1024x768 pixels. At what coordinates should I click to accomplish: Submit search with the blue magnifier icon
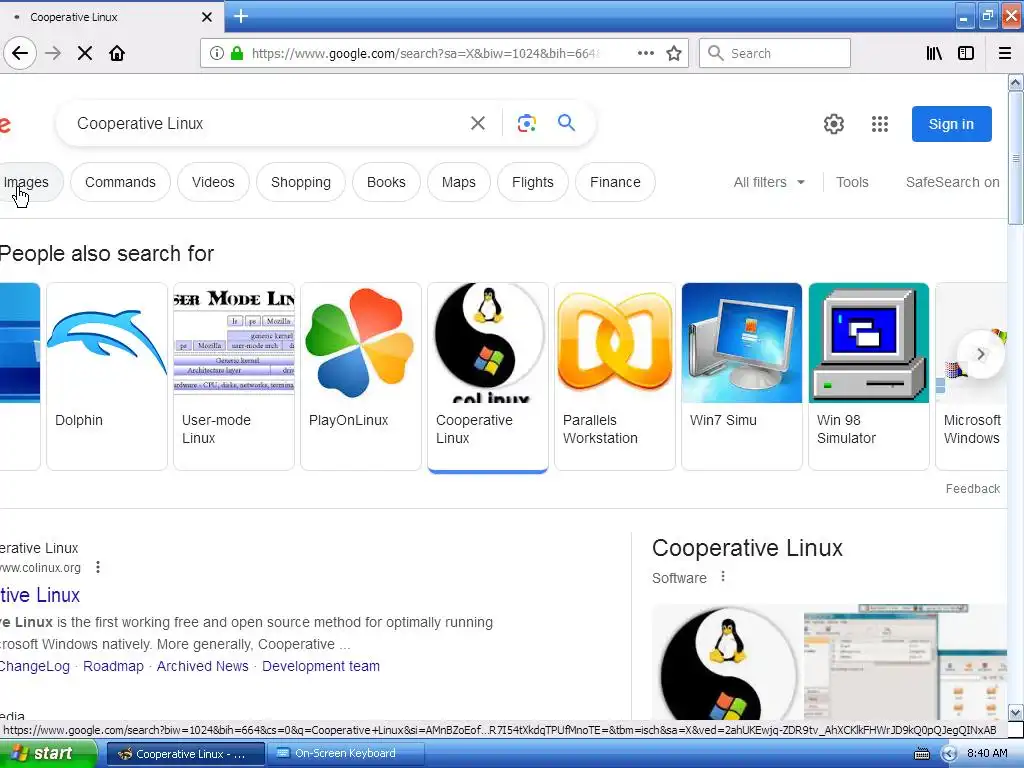pyautogui.click(x=566, y=122)
